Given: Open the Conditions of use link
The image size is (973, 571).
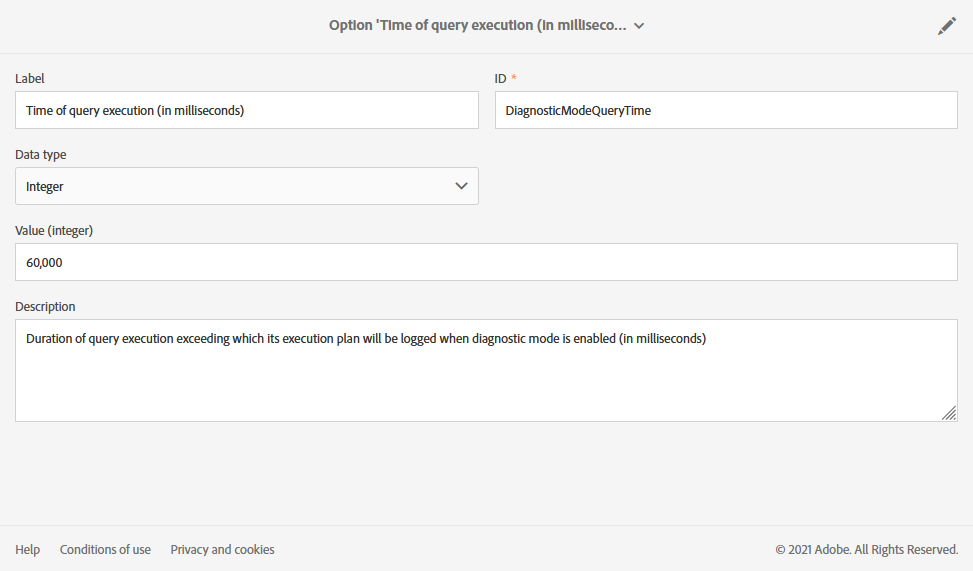Looking at the screenshot, I should 105,549.
